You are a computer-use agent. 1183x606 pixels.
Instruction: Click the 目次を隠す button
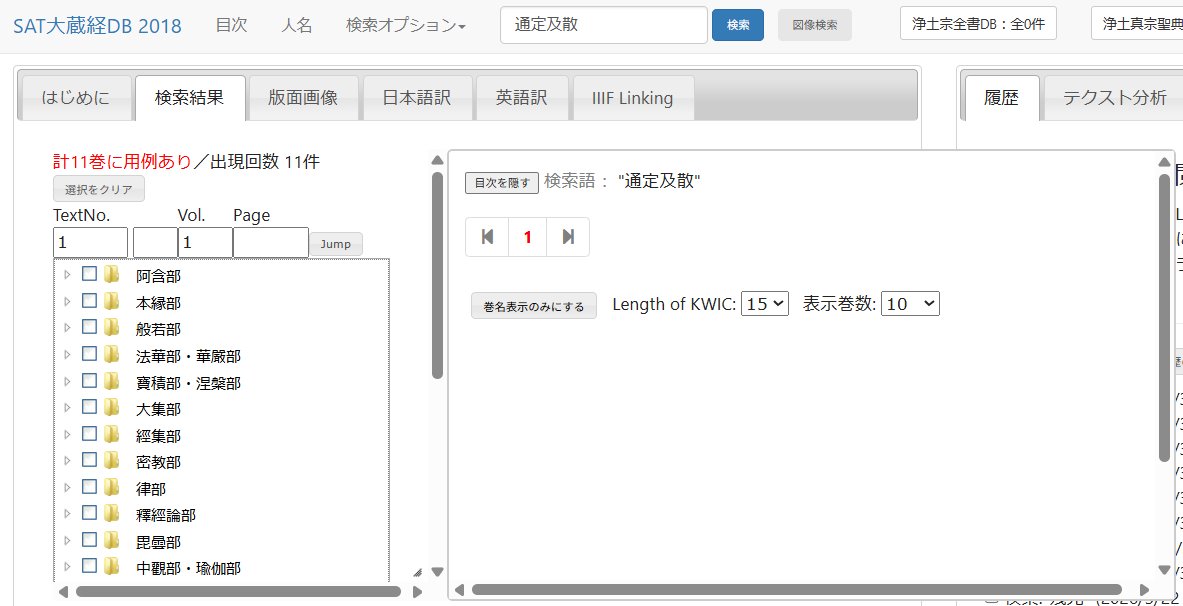[x=500, y=183]
